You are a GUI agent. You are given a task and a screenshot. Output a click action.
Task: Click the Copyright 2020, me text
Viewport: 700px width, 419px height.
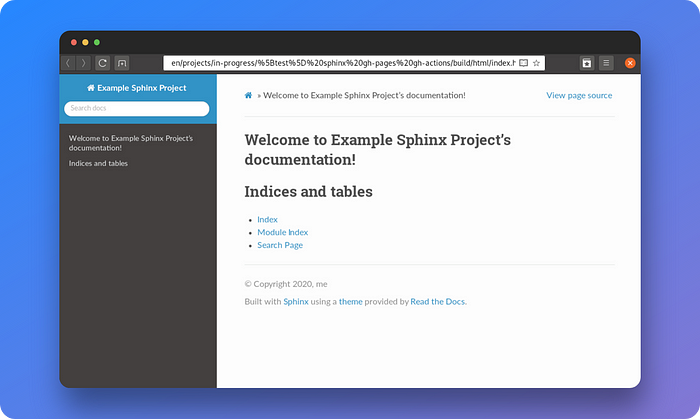click(x=286, y=284)
